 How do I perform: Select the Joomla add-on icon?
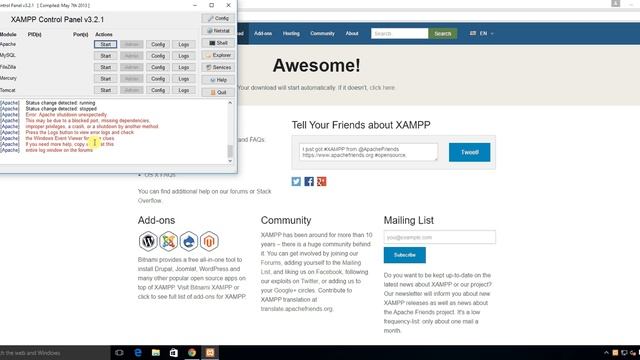(x=168, y=241)
